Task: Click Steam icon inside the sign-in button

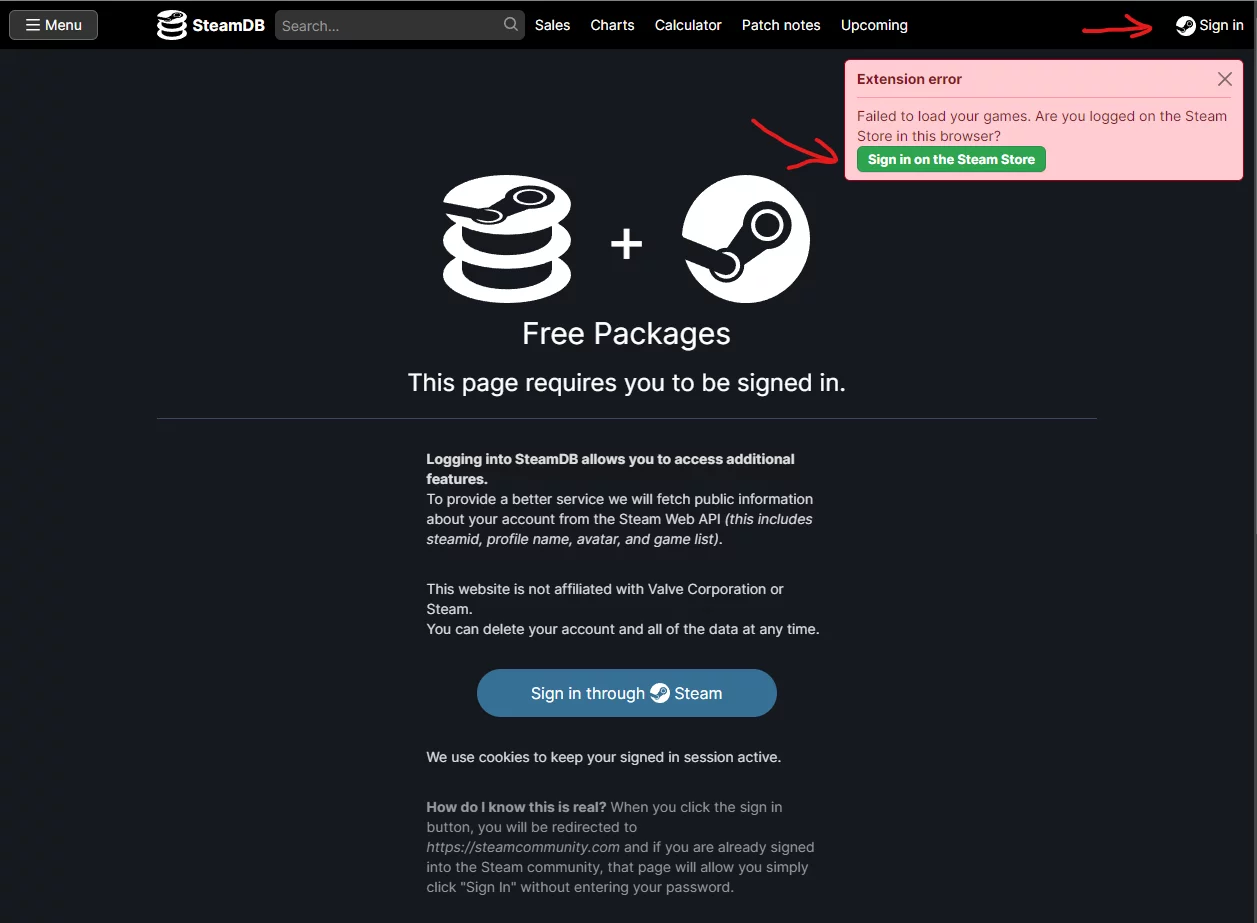Action: pyautogui.click(x=660, y=693)
